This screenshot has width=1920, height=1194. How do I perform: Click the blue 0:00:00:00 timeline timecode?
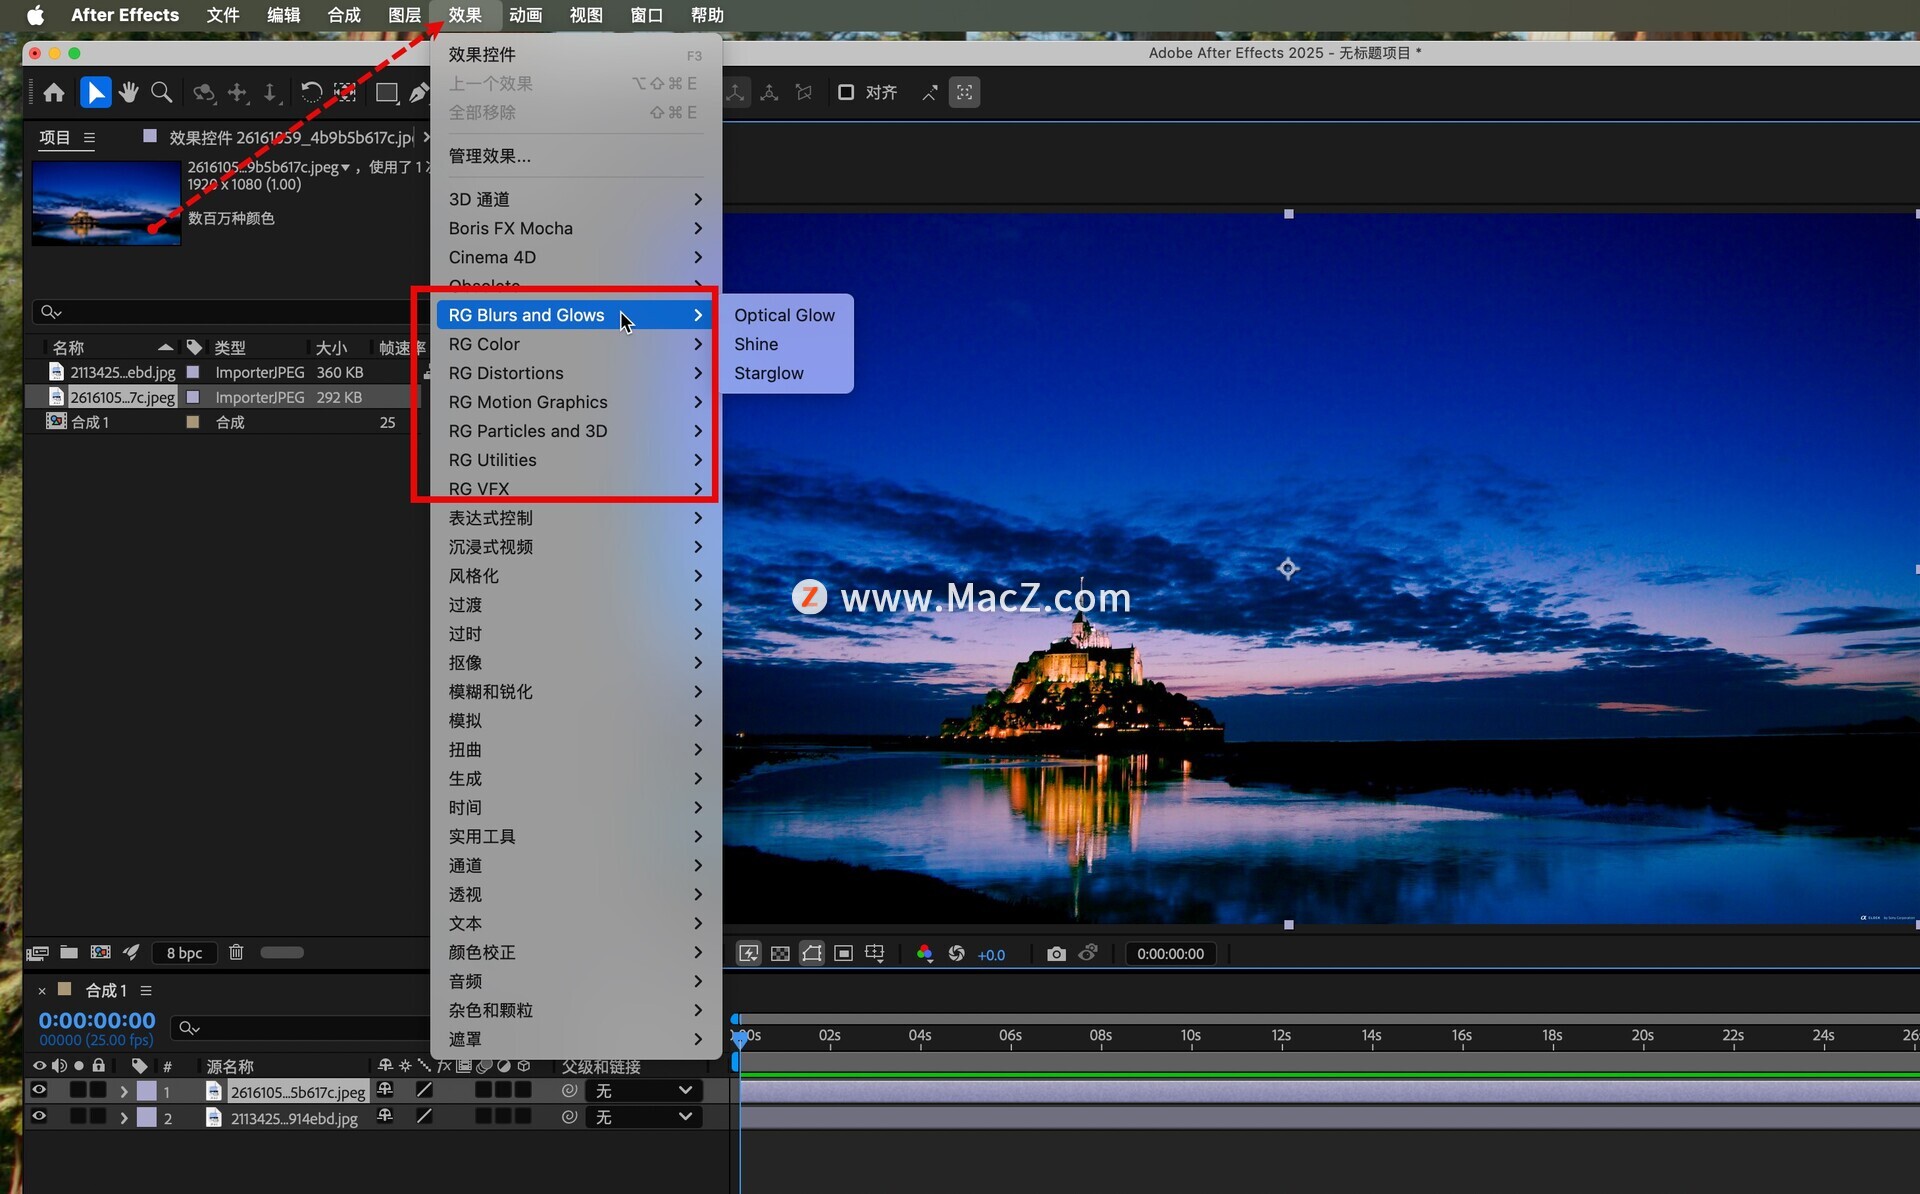97,1020
